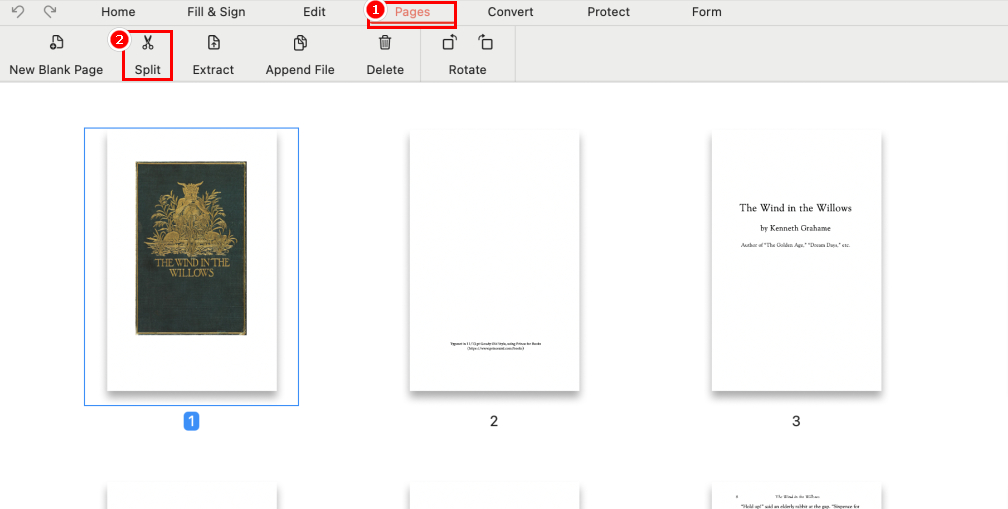
Task: Click the redo arrow icon
Action: 50,12
